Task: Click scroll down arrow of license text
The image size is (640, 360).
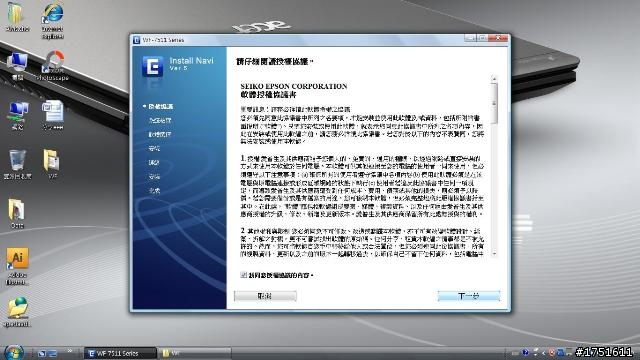Action: pos(494,254)
